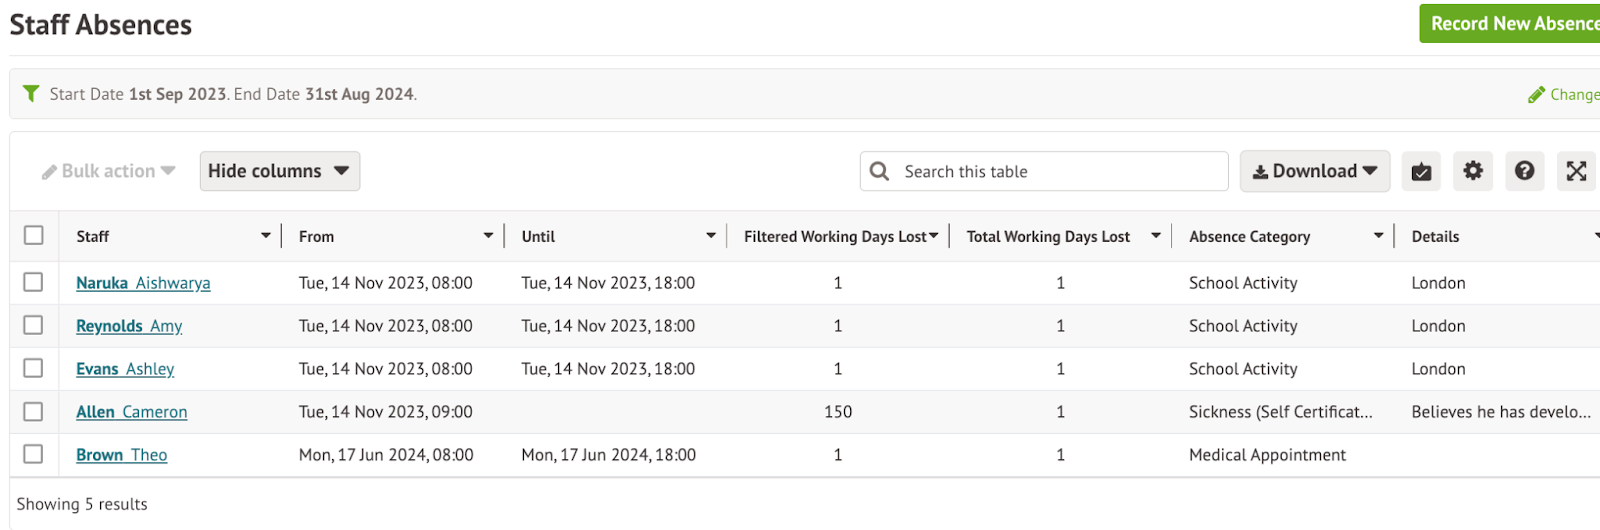Check the box for Allen Cameron
1600x530 pixels.
pos(34,412)
